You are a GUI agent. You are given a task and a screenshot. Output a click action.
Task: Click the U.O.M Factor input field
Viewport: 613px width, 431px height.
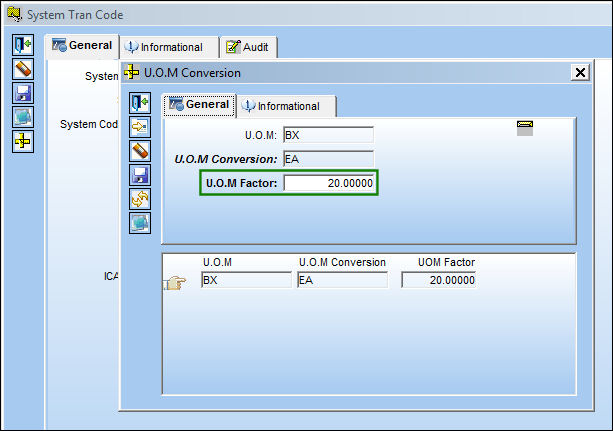[329, 183]
